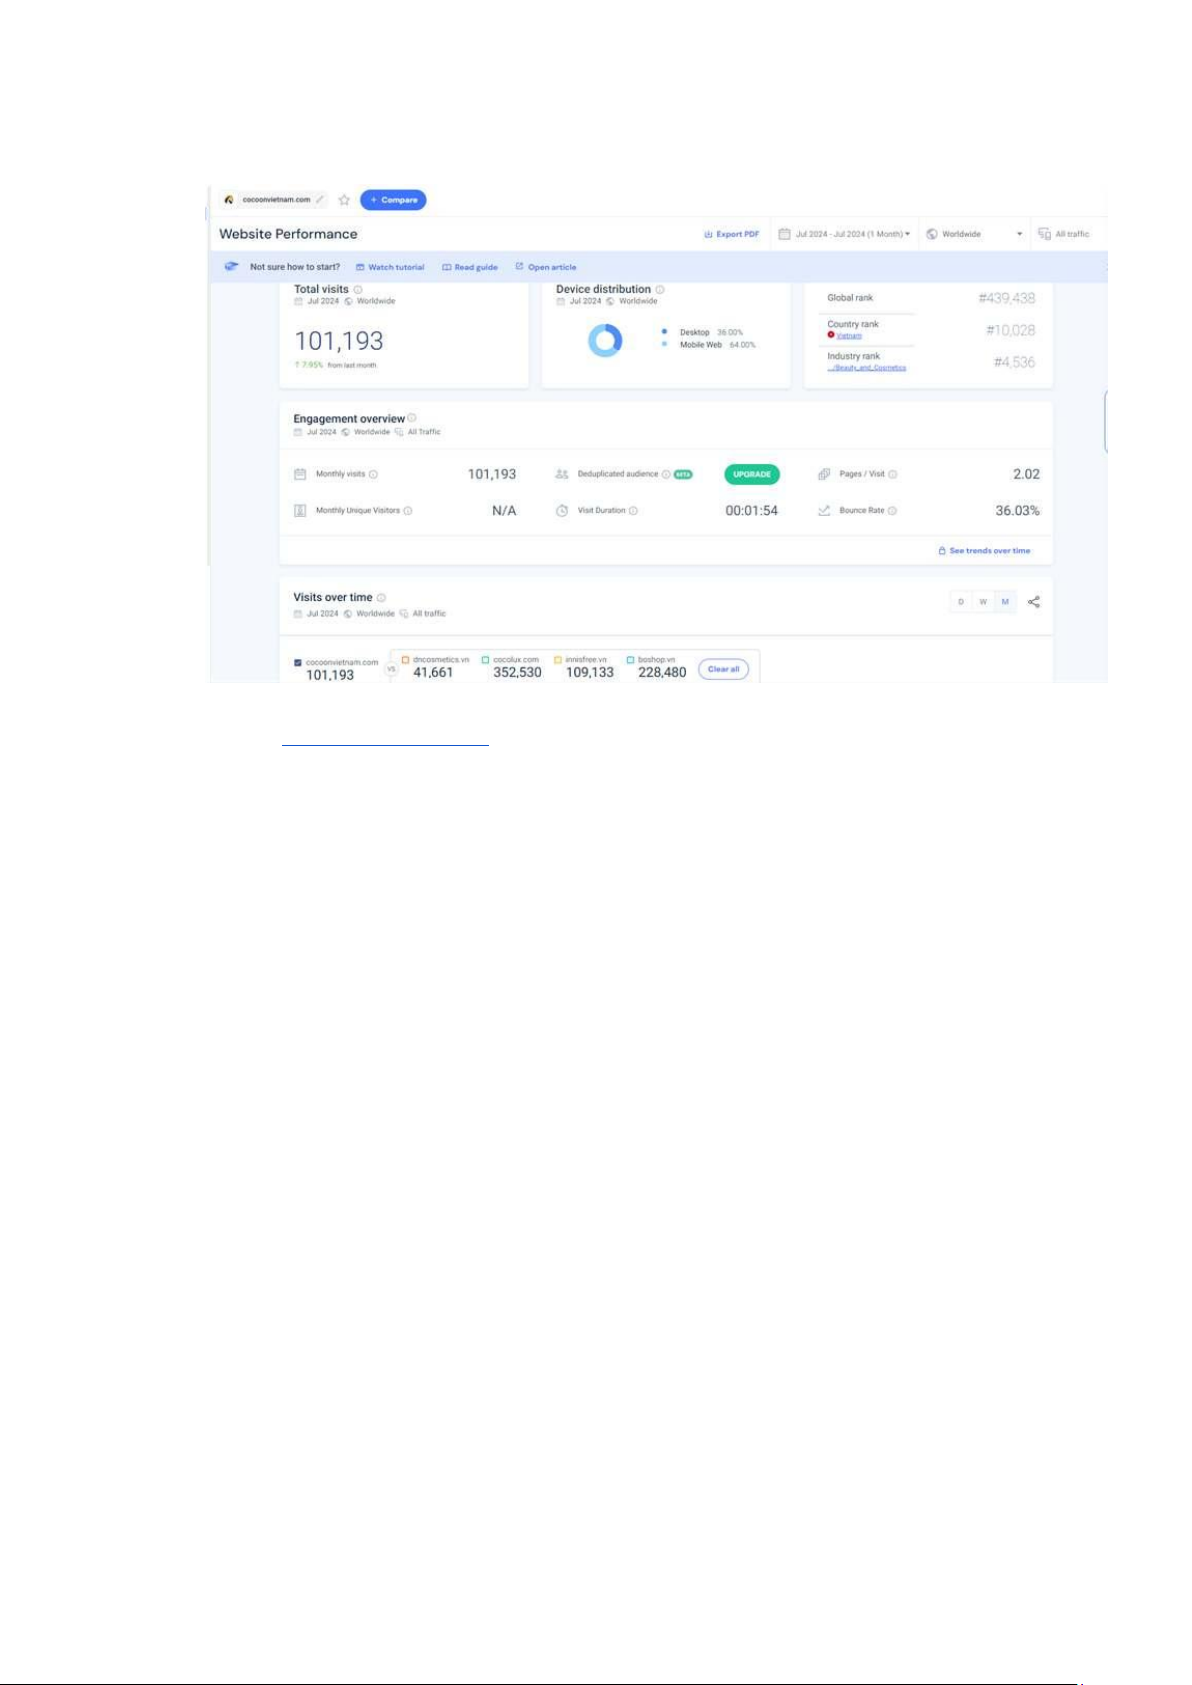1192x1685 pixels.
Task: Click the green UPGRADE button
Action: [x=752, y=474]
